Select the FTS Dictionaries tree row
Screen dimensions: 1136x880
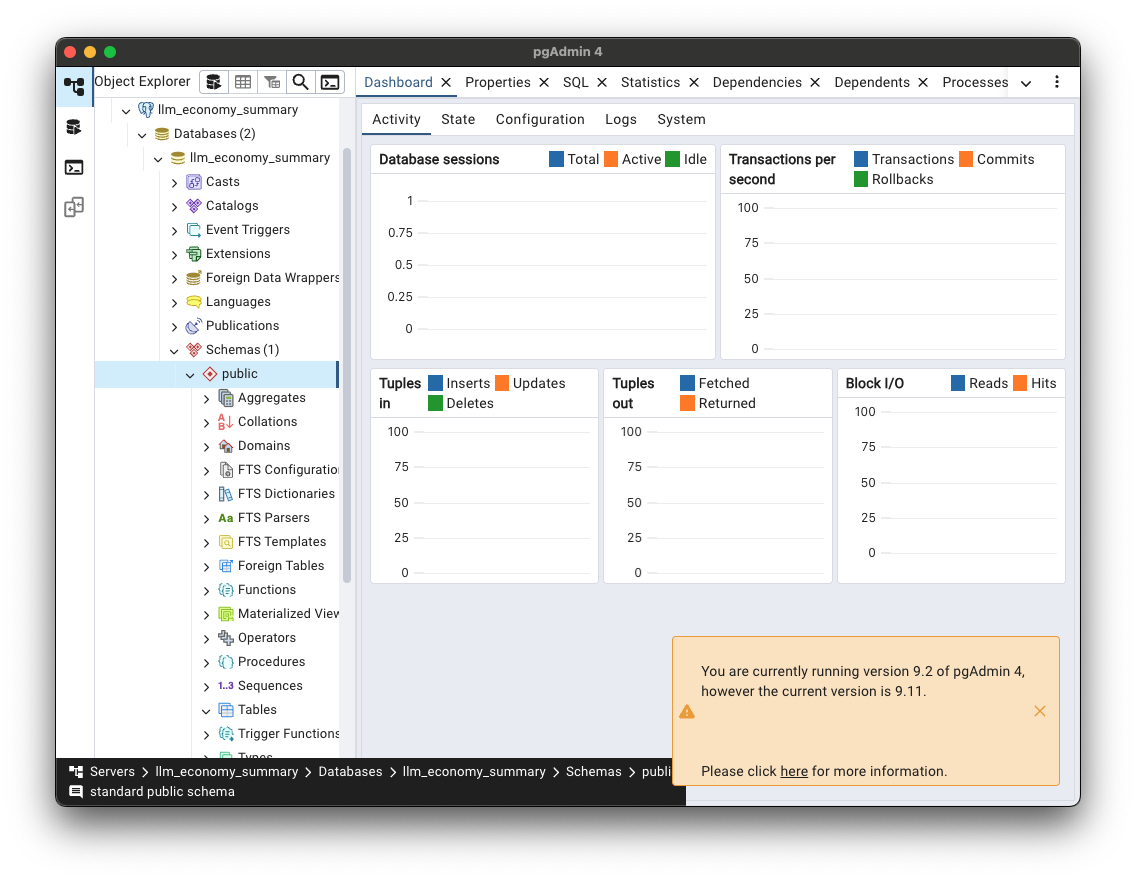tap(217, 494)
